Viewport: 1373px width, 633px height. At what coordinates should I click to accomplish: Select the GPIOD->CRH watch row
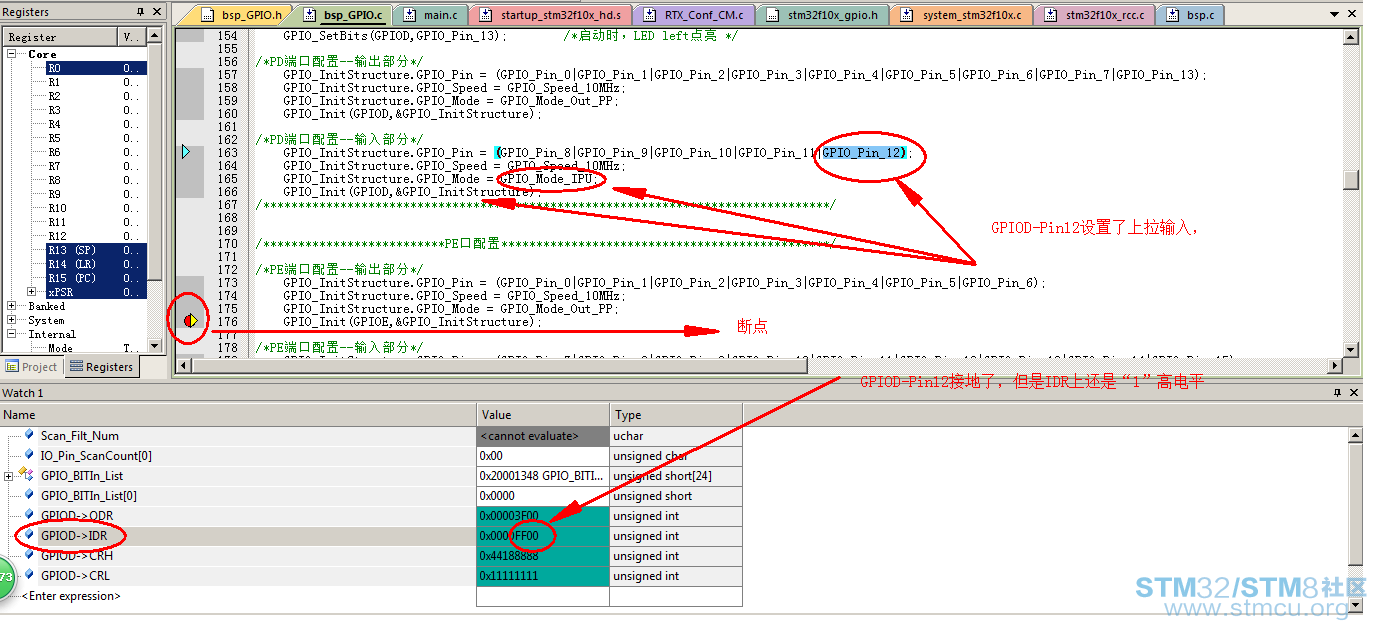point(372,556)
